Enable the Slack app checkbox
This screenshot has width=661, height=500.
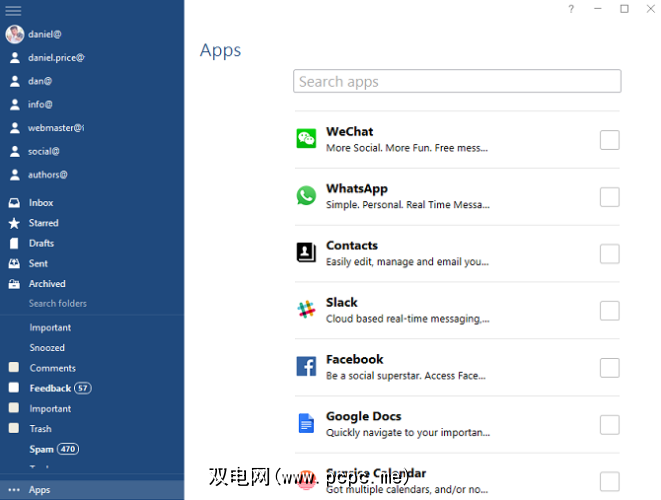(x=609, y=311)
